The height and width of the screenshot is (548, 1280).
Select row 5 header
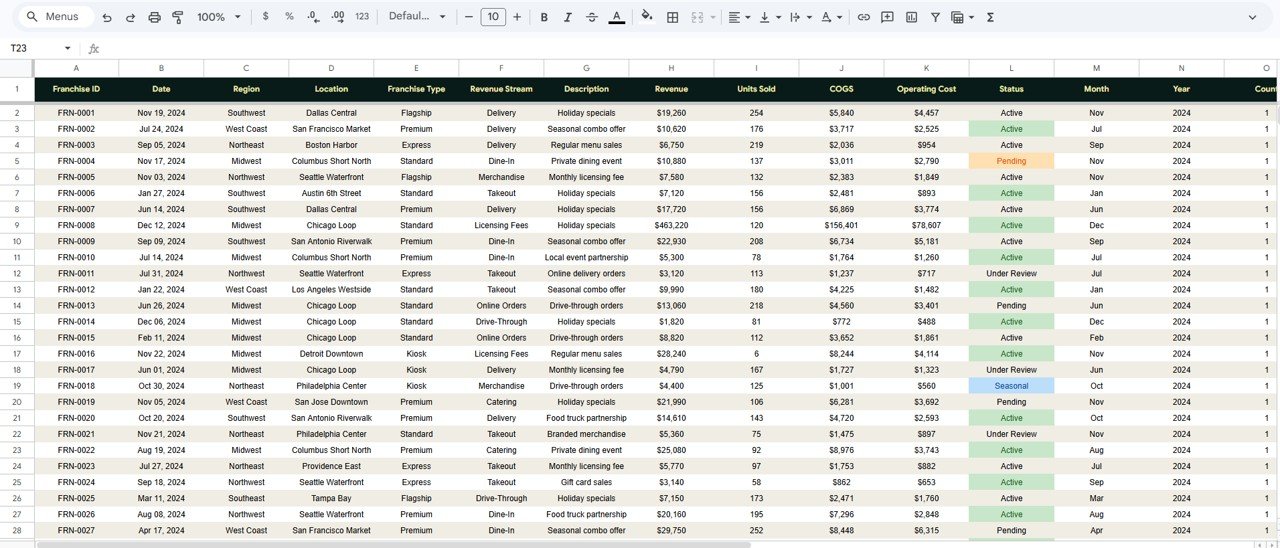coord(17,161)
